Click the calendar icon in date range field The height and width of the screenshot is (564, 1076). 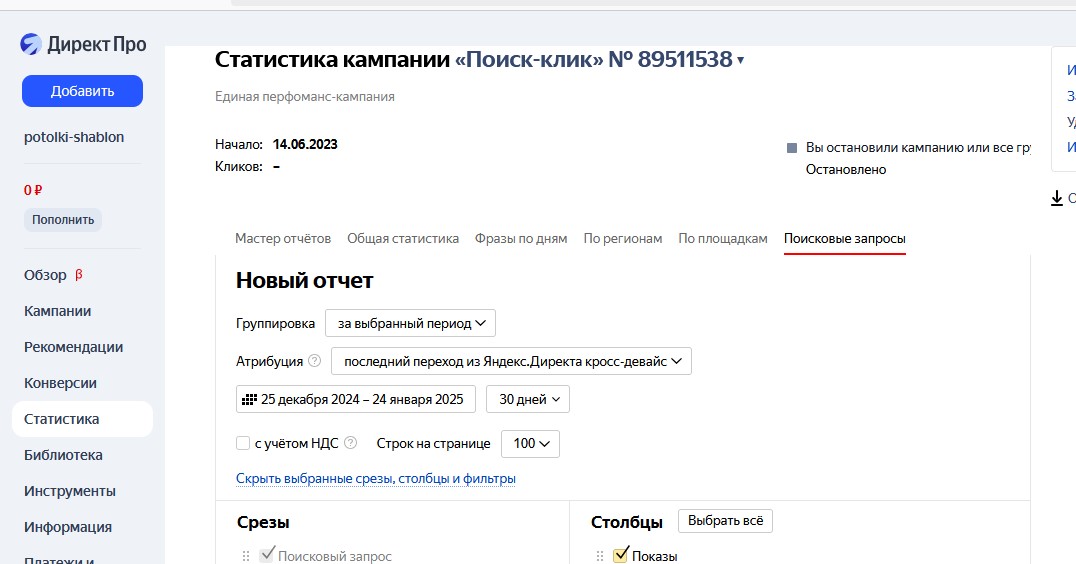249,399
